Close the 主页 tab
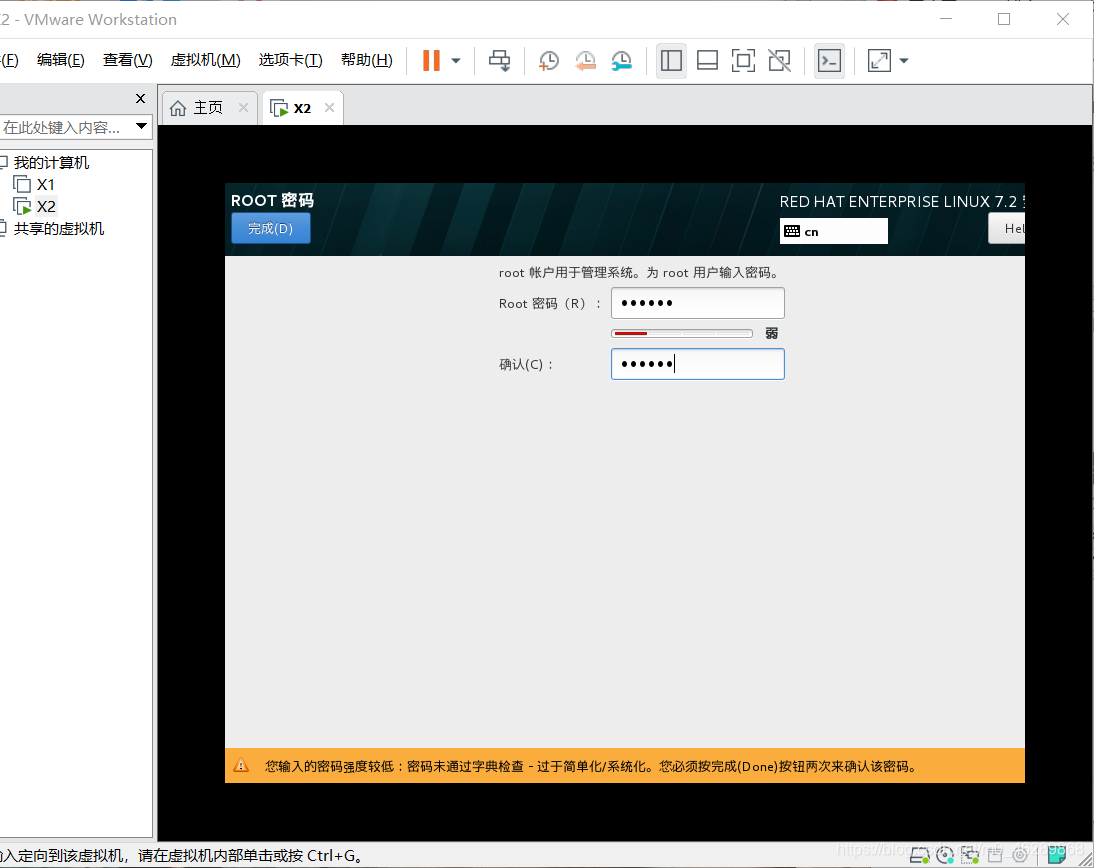This screenshot has height=868, width=1094. click(243, 107)
